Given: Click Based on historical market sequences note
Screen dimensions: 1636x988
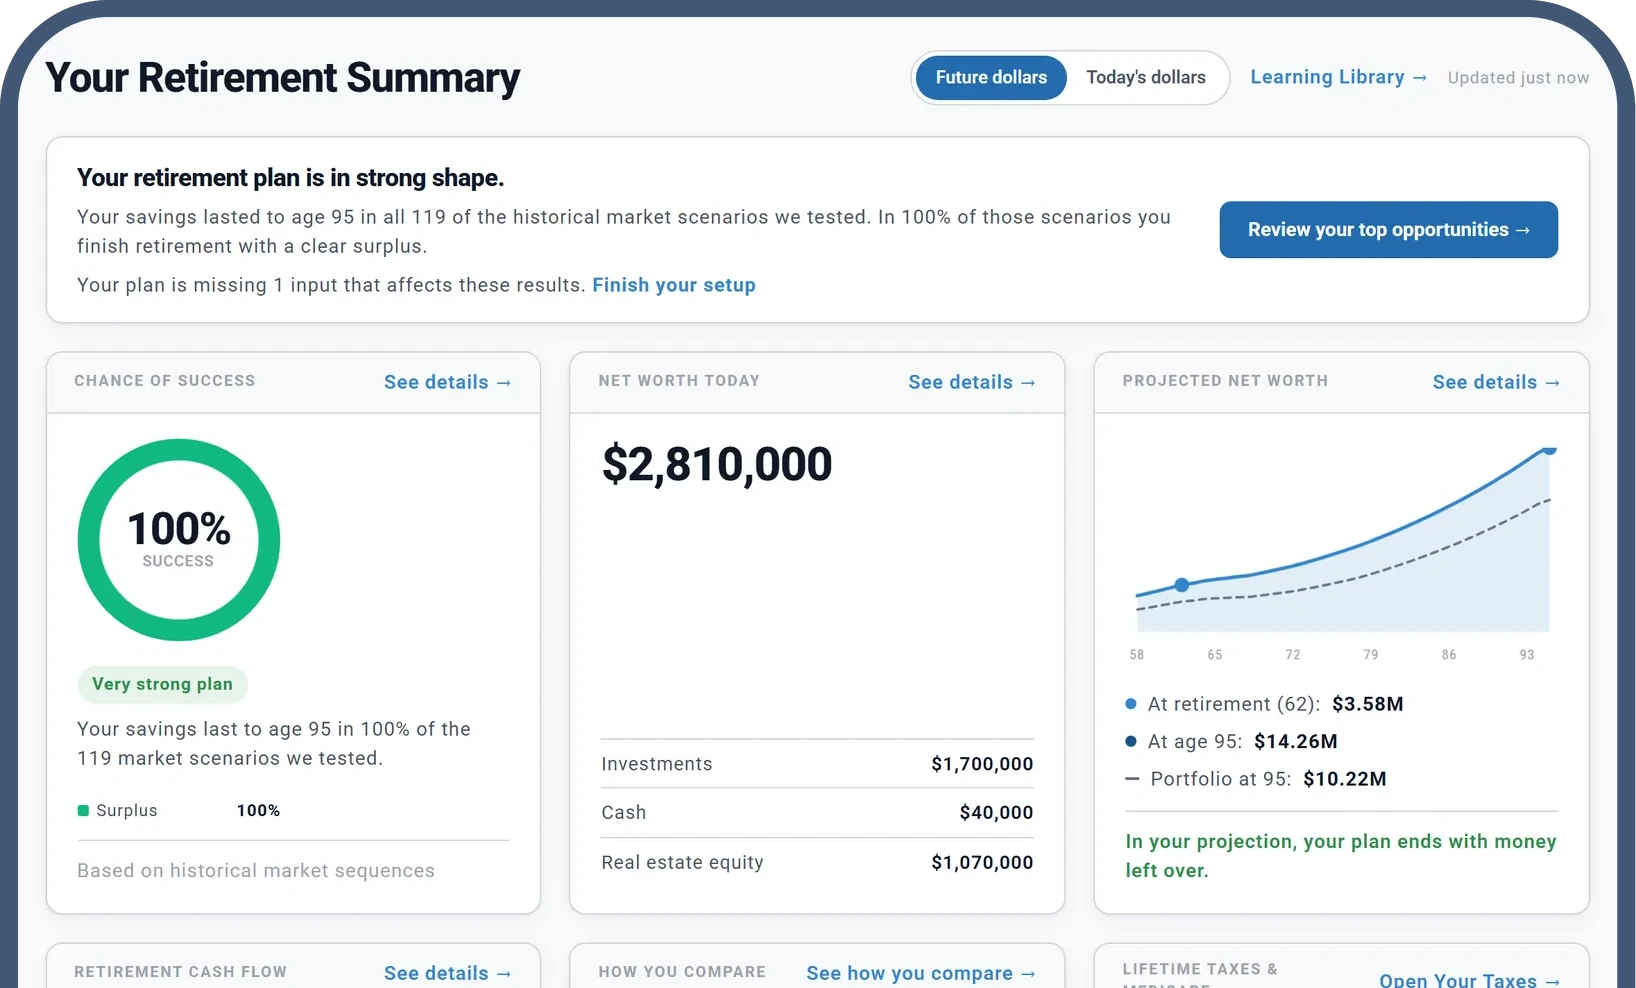Looking at the screenshot, I should coord(256,871).
